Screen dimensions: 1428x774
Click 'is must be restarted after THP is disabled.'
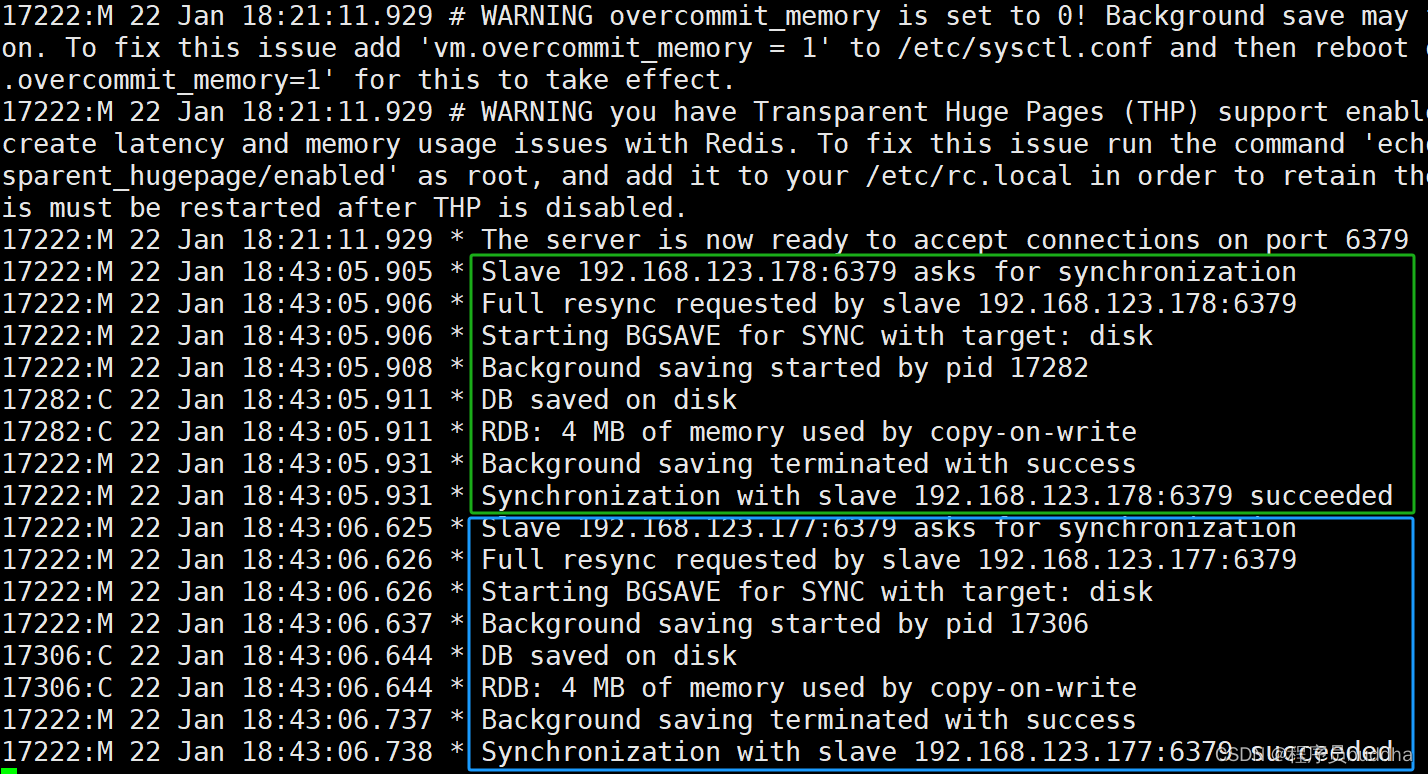[x=345, y=208]
